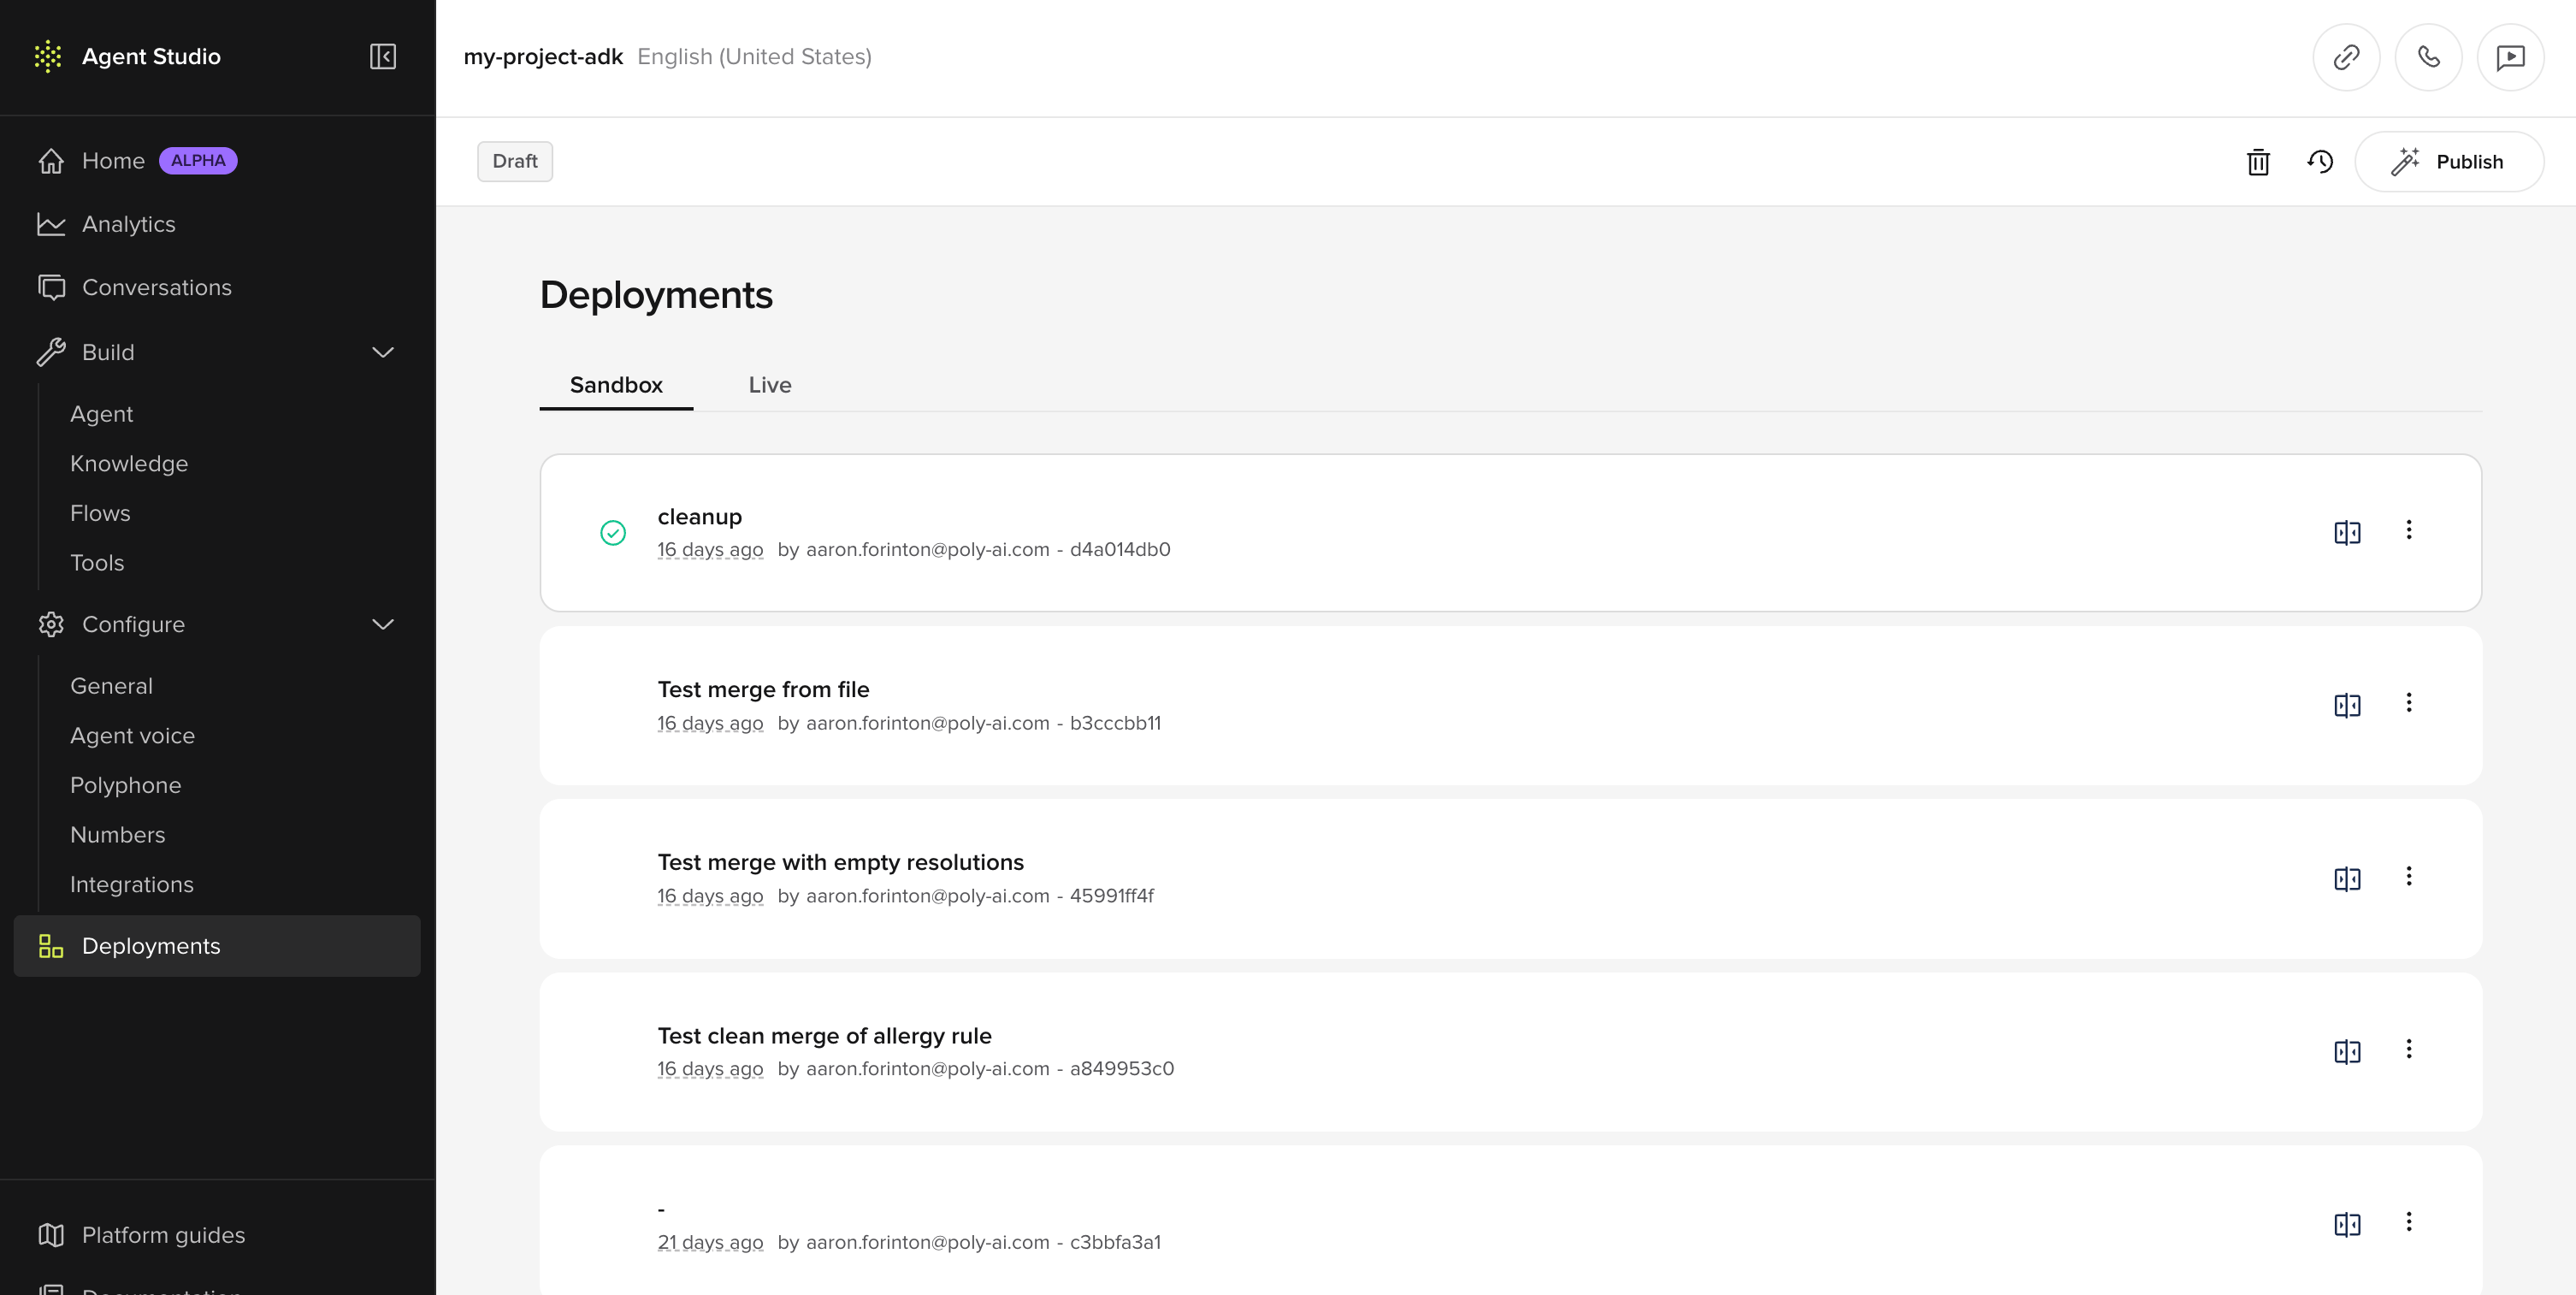Screen dimensions: 2576x1295
Task: Click the Agent Studio logo icon
Action: click(x=48, y=56)
